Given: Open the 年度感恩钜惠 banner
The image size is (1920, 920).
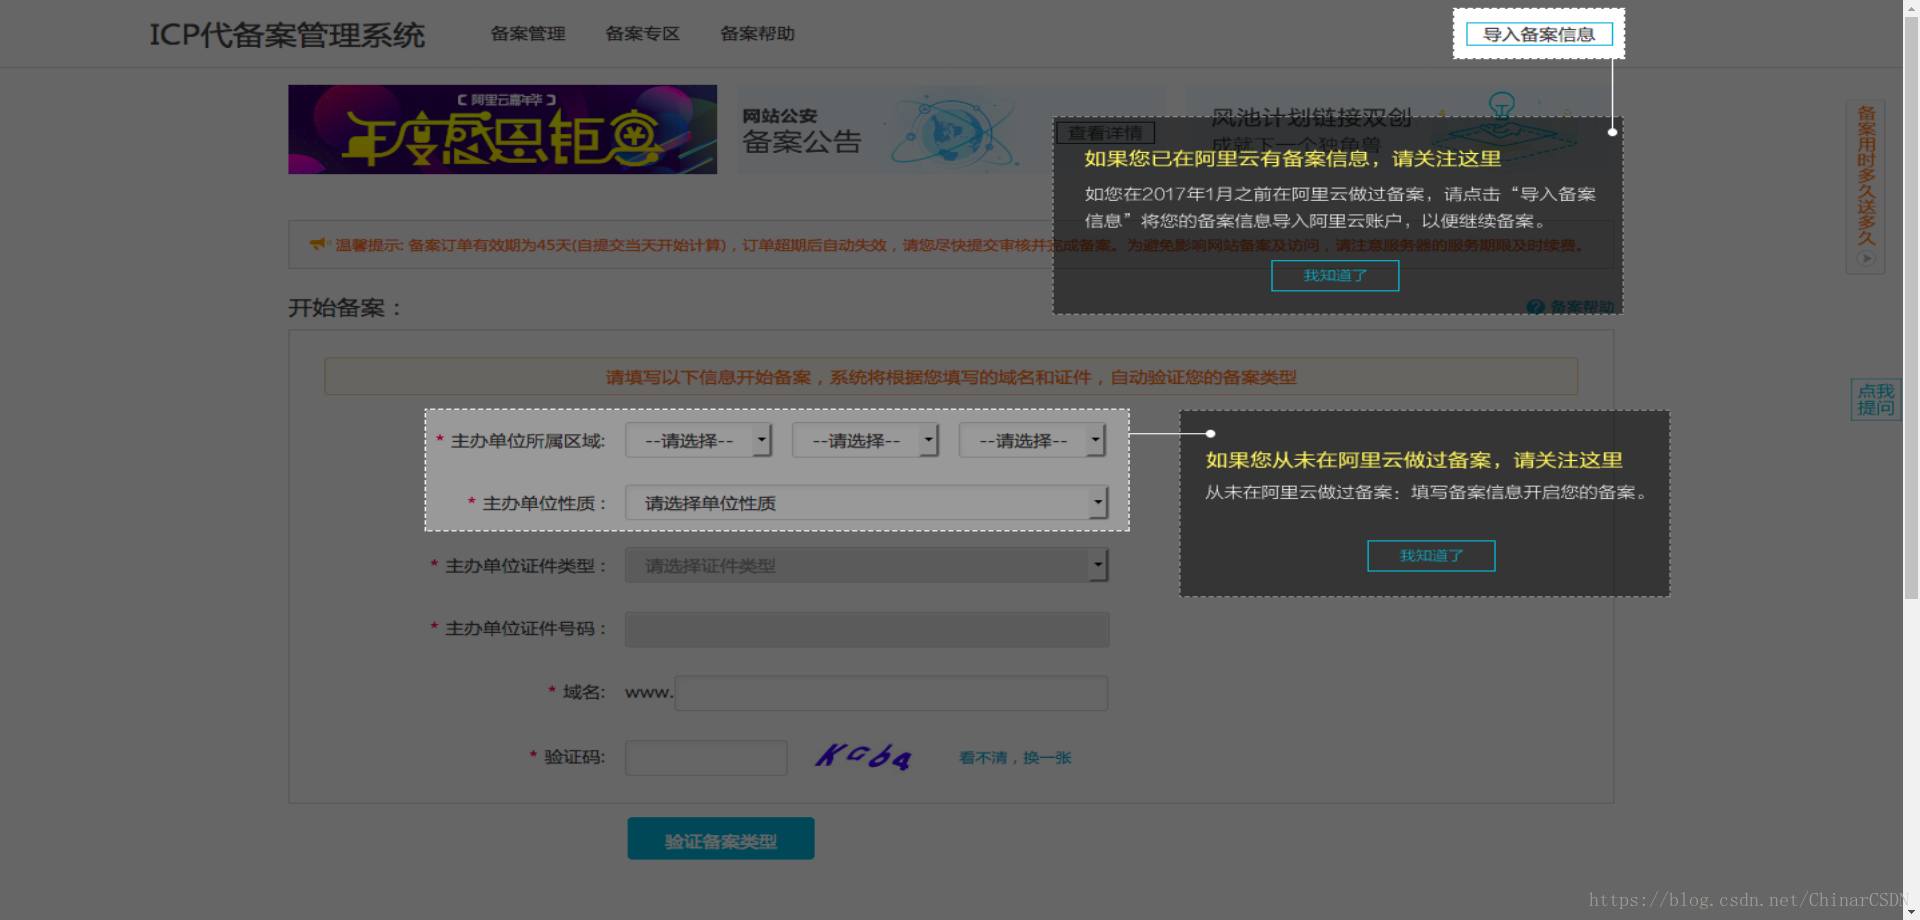Looking at the screenshot, I should click(502, 129).
